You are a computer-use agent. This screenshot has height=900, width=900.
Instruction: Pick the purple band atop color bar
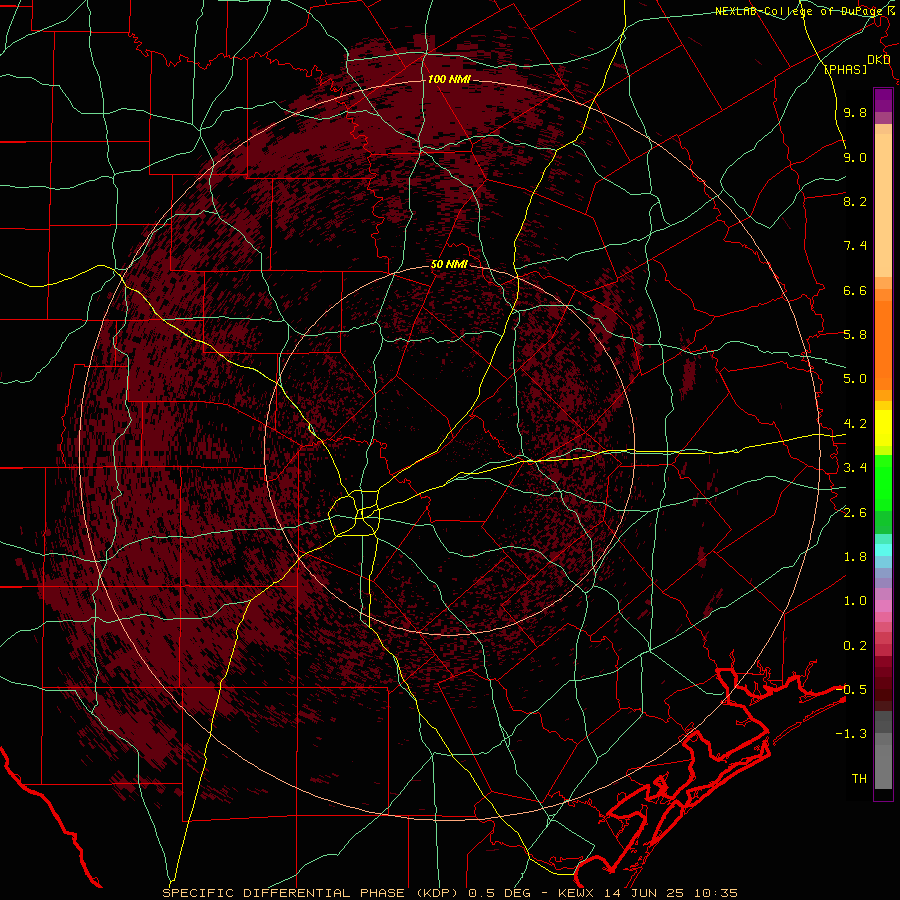pyautogui.click(x=883, y=100)
